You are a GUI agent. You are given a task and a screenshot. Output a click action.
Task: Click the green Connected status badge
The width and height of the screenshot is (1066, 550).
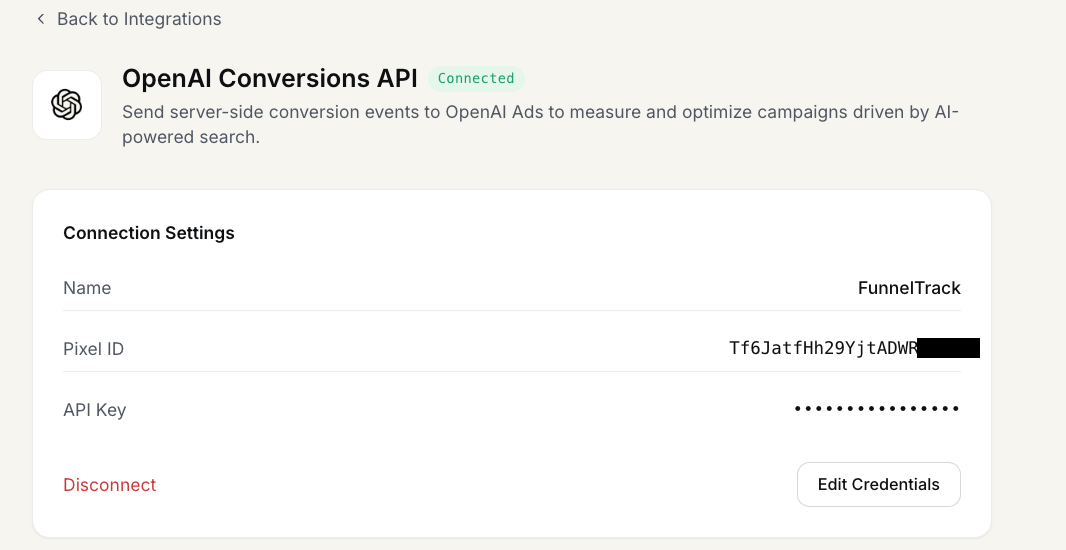pyautogui.click(x=476, y=78)
